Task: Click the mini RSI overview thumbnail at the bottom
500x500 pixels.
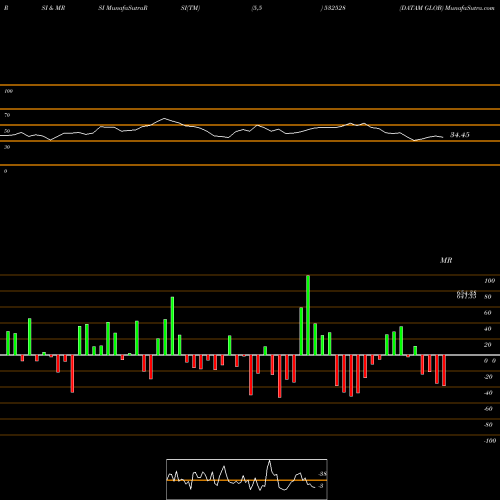Action: (x=247, y=479)
